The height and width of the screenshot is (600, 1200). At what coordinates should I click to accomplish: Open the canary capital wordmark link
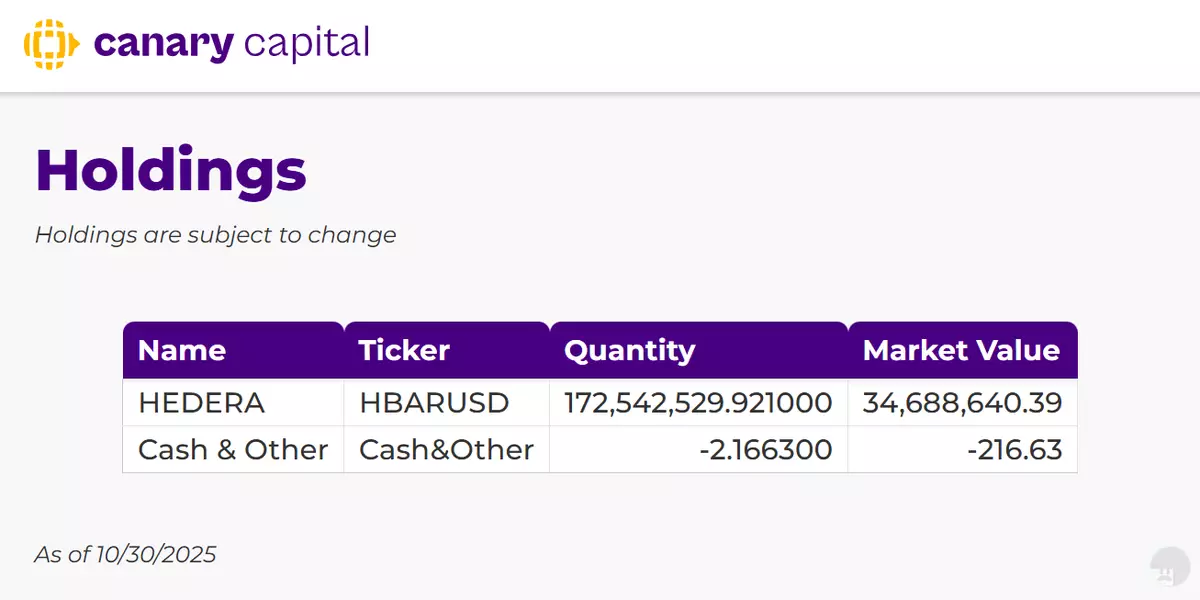(231, 44)
